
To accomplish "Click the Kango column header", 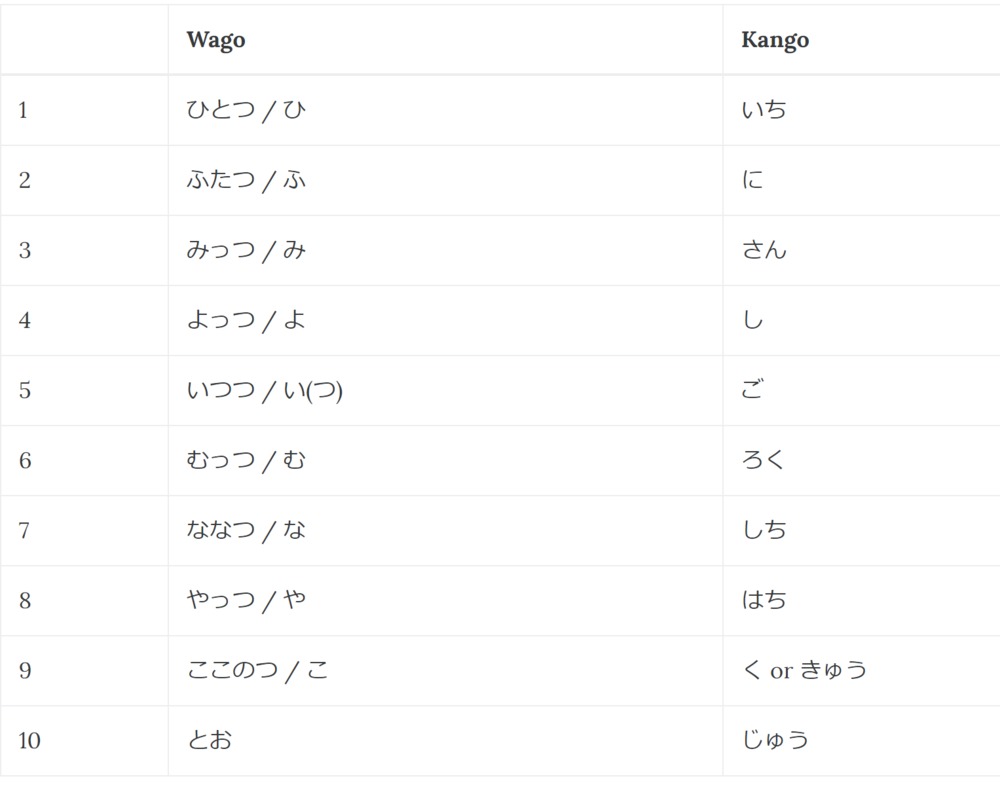I will 775,40.
